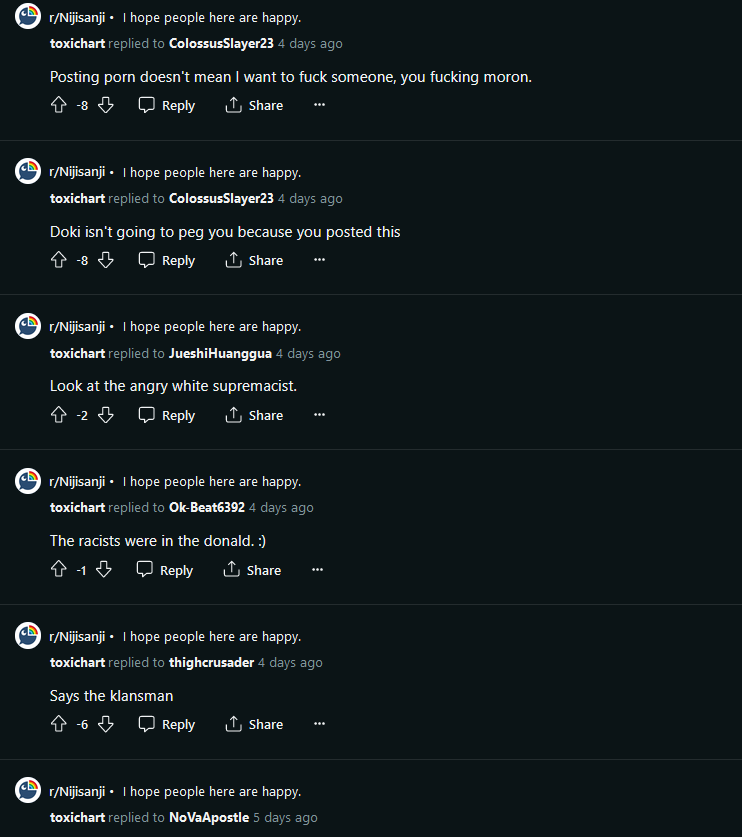Click the r/Nijisanji avatar on the topmost comment
742x837 pixels.
pos(28,16)
